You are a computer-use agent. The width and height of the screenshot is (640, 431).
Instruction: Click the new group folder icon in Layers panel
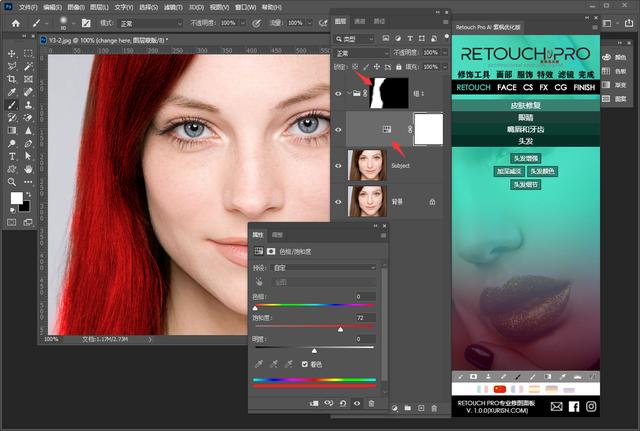coord(407,408)
